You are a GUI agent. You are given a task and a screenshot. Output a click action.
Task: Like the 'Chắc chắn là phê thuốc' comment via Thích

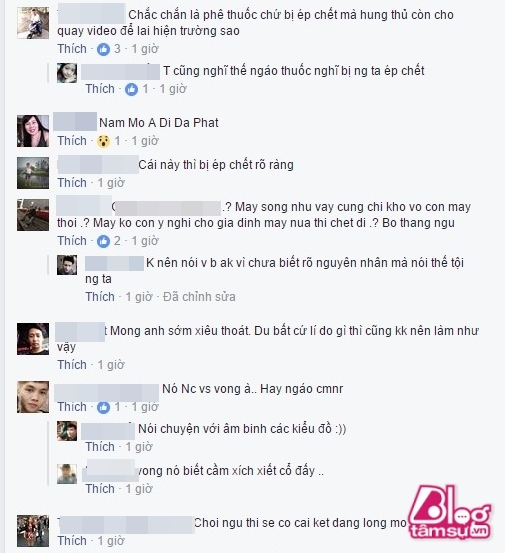72,49
